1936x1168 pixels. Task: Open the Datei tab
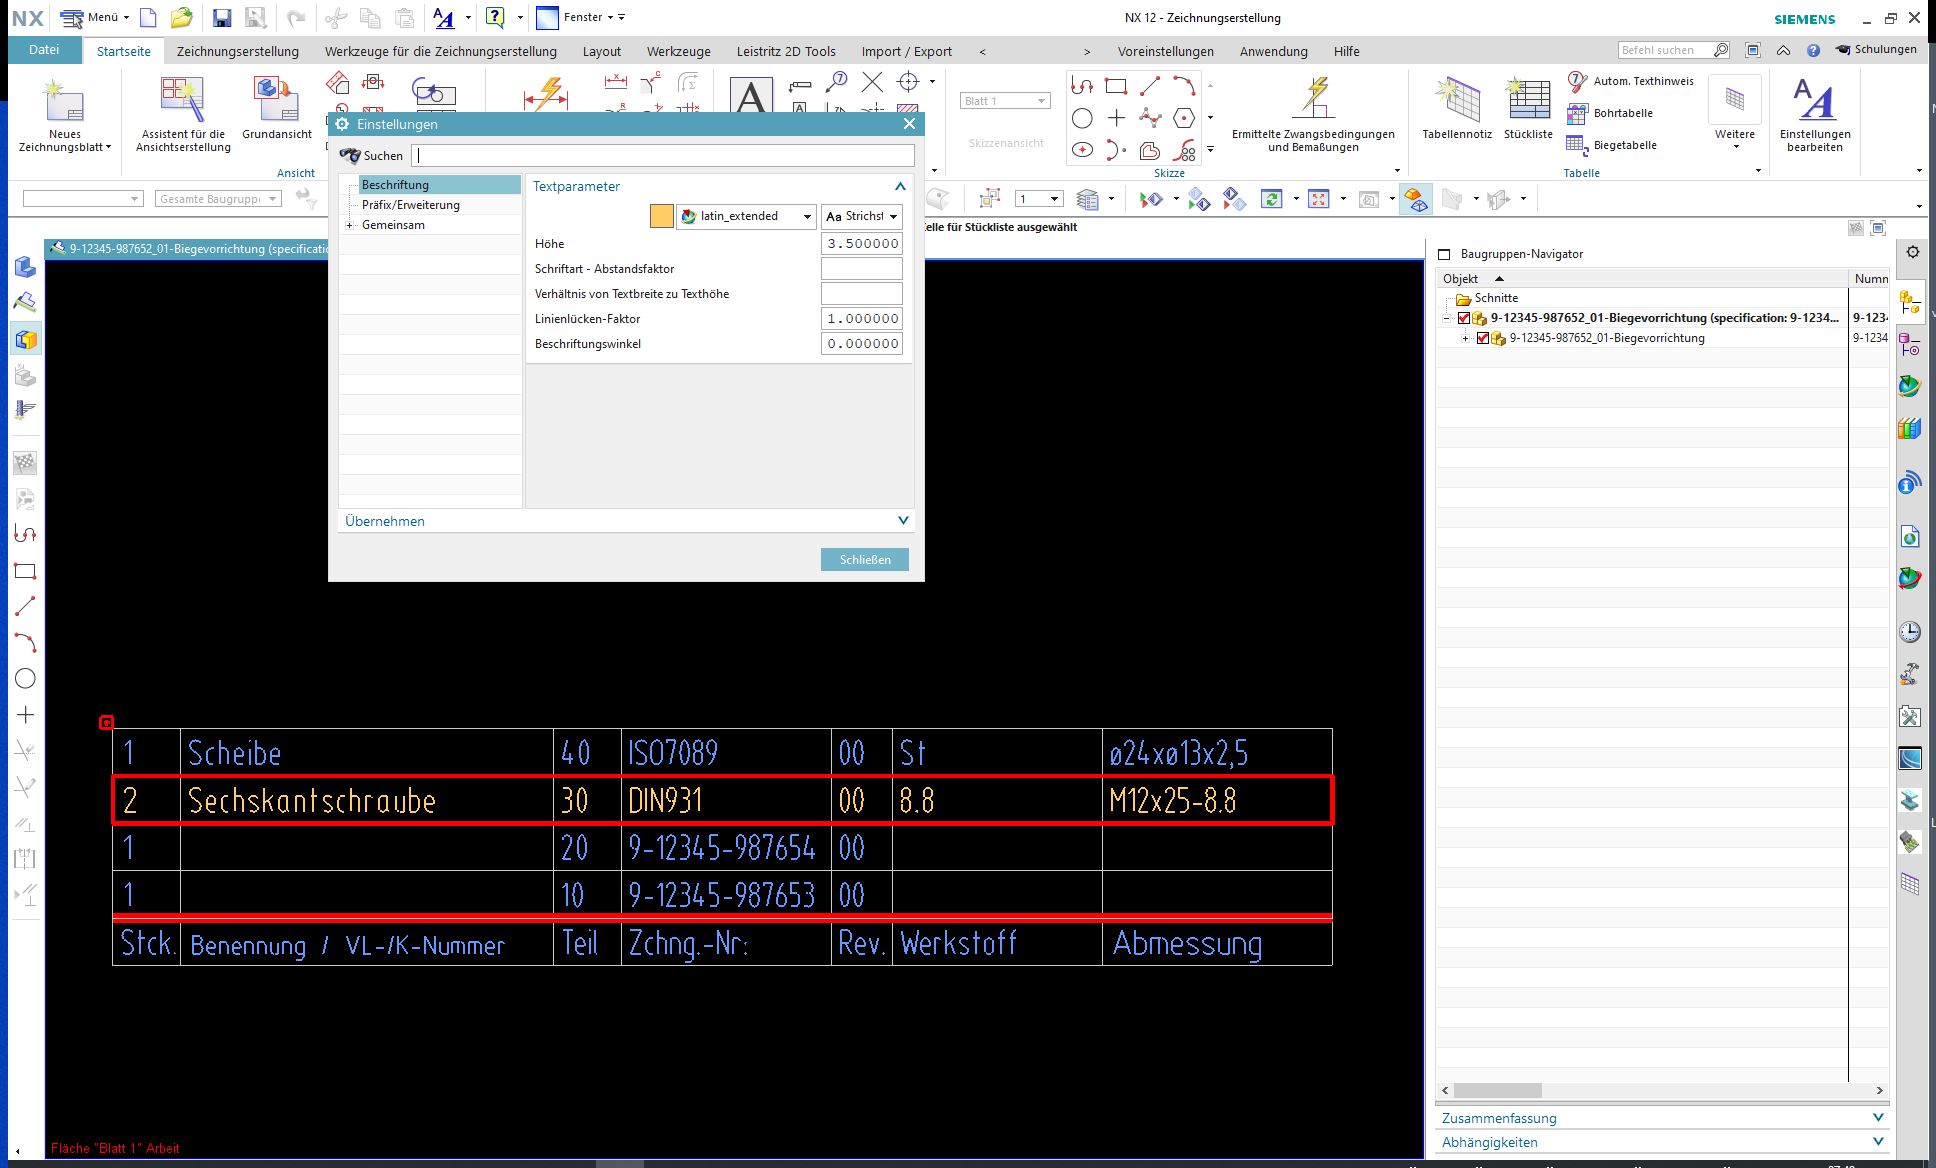pyautogui.click(x=44, y=50)
